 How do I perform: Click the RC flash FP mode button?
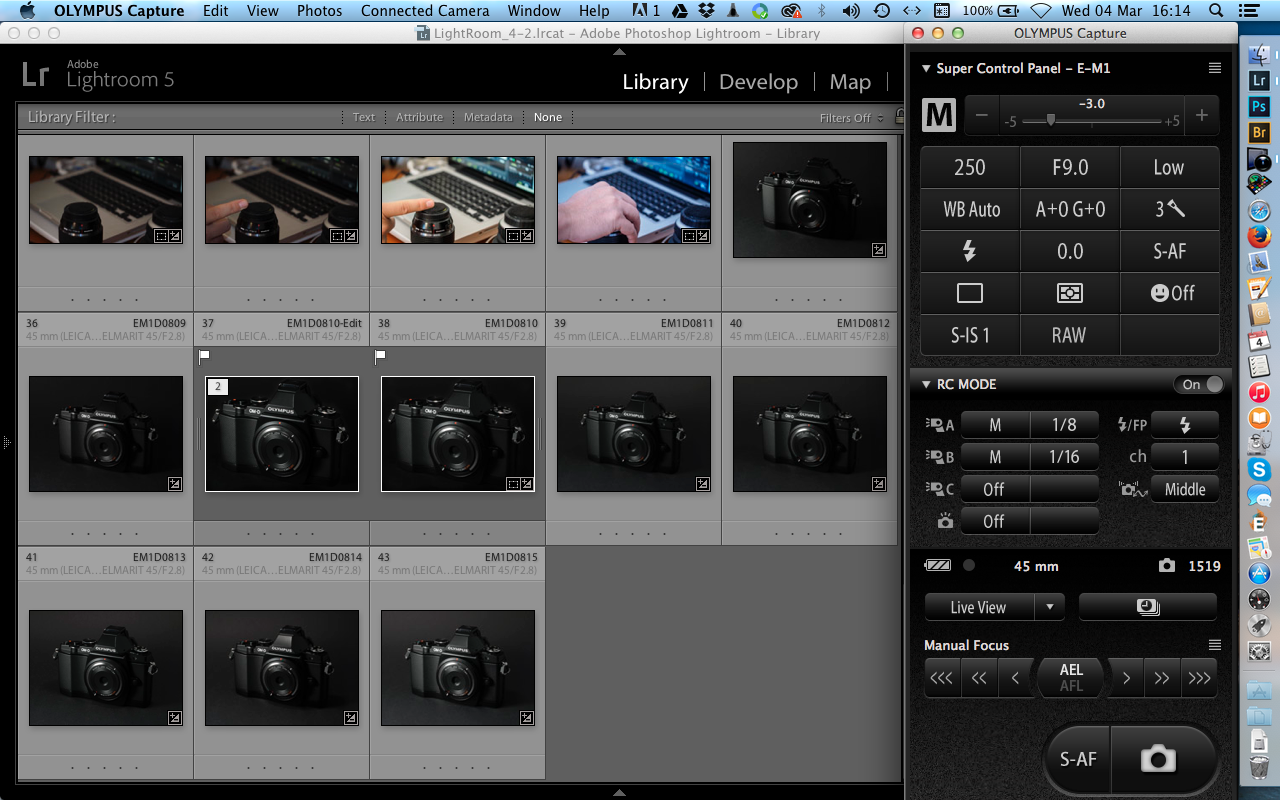tap(1185, 425)
